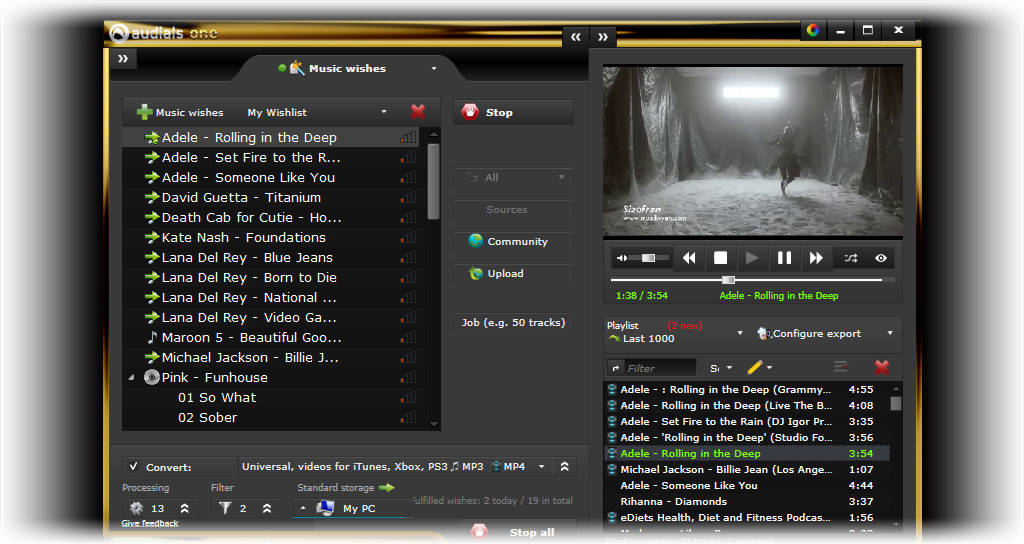The width and height of the screenshot is (1024, 544).
Task: Stop playback with square button
Action: coord(720,258)
